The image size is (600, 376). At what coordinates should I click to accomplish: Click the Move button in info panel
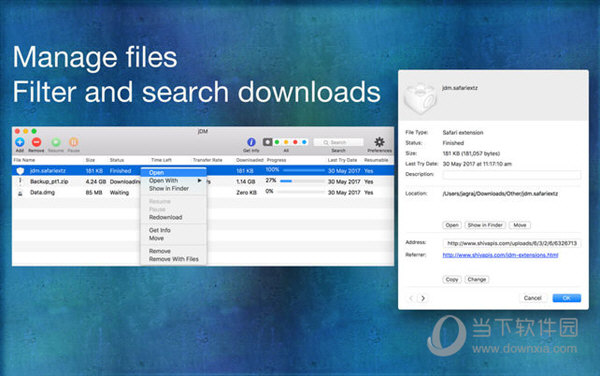[520, 225]
